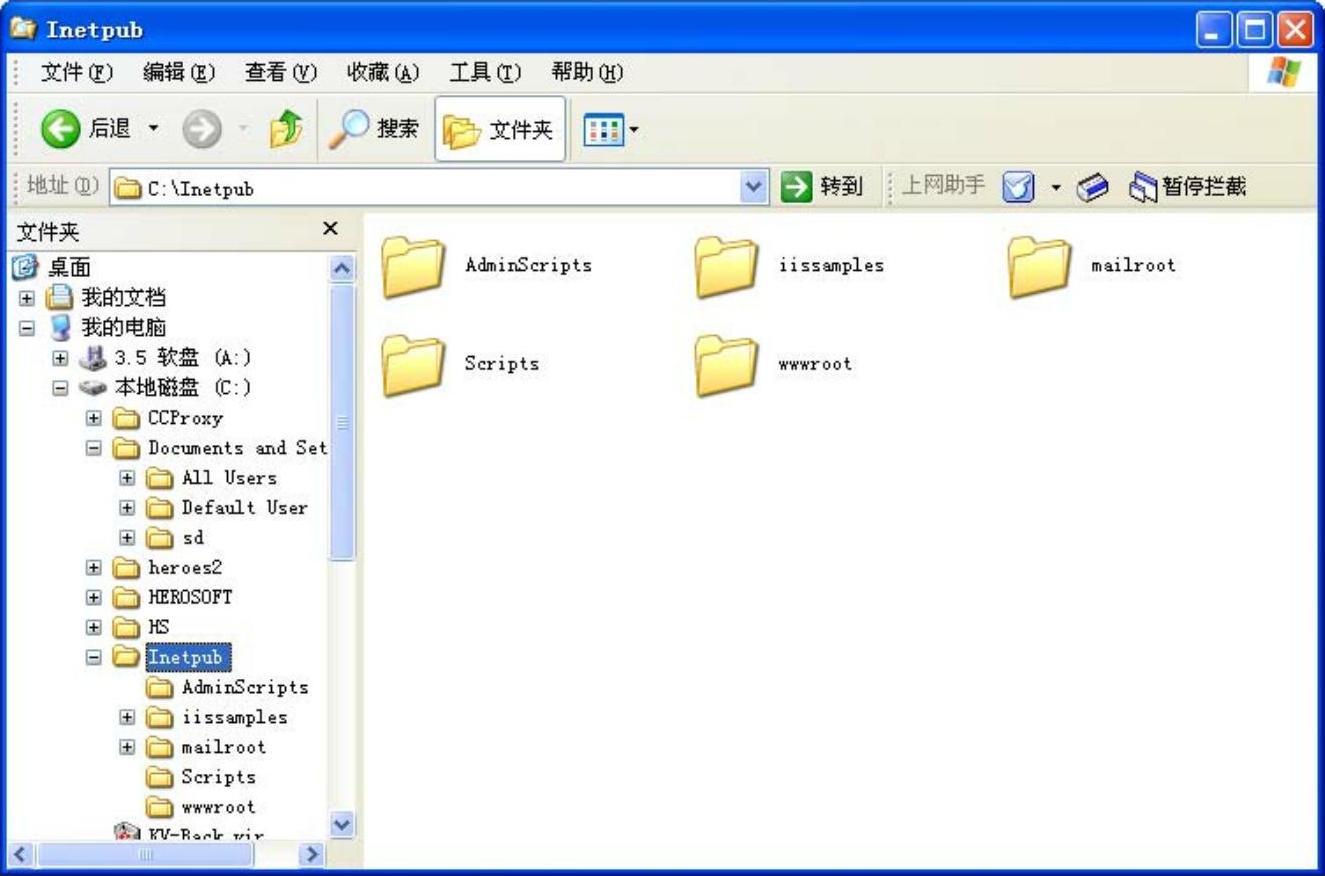
Task: Click the tree pane scroll-right arrow
Action: [x=313, y=855]
